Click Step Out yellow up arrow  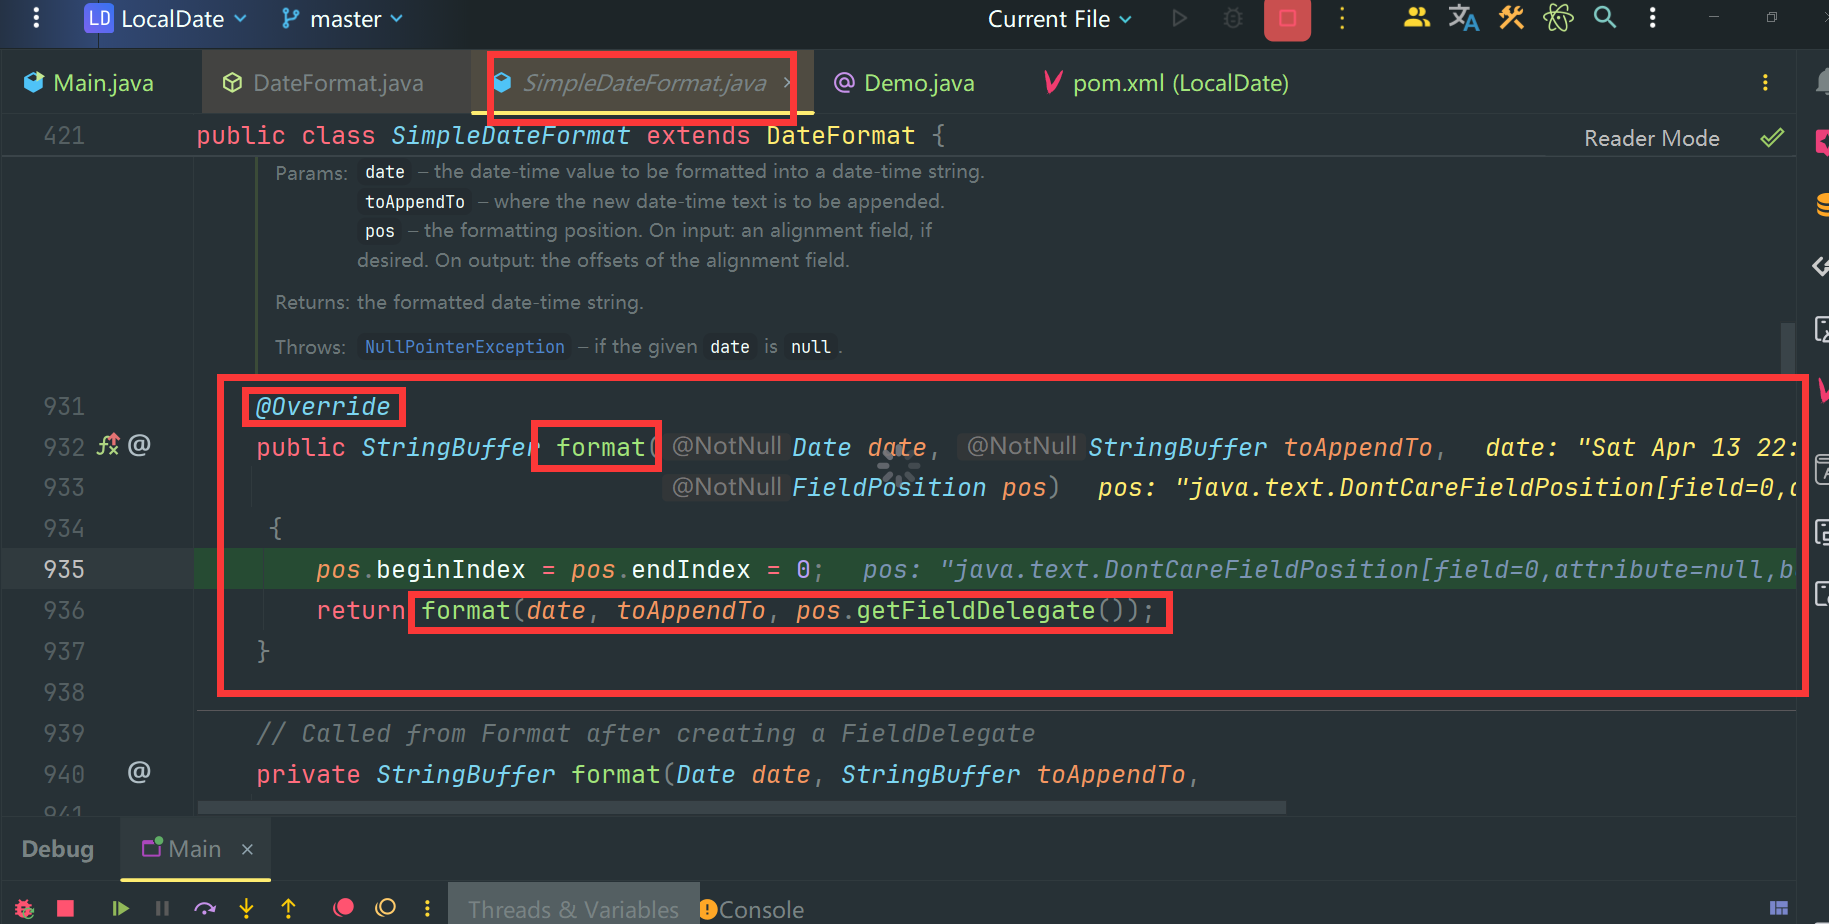(x=289, y=908)
